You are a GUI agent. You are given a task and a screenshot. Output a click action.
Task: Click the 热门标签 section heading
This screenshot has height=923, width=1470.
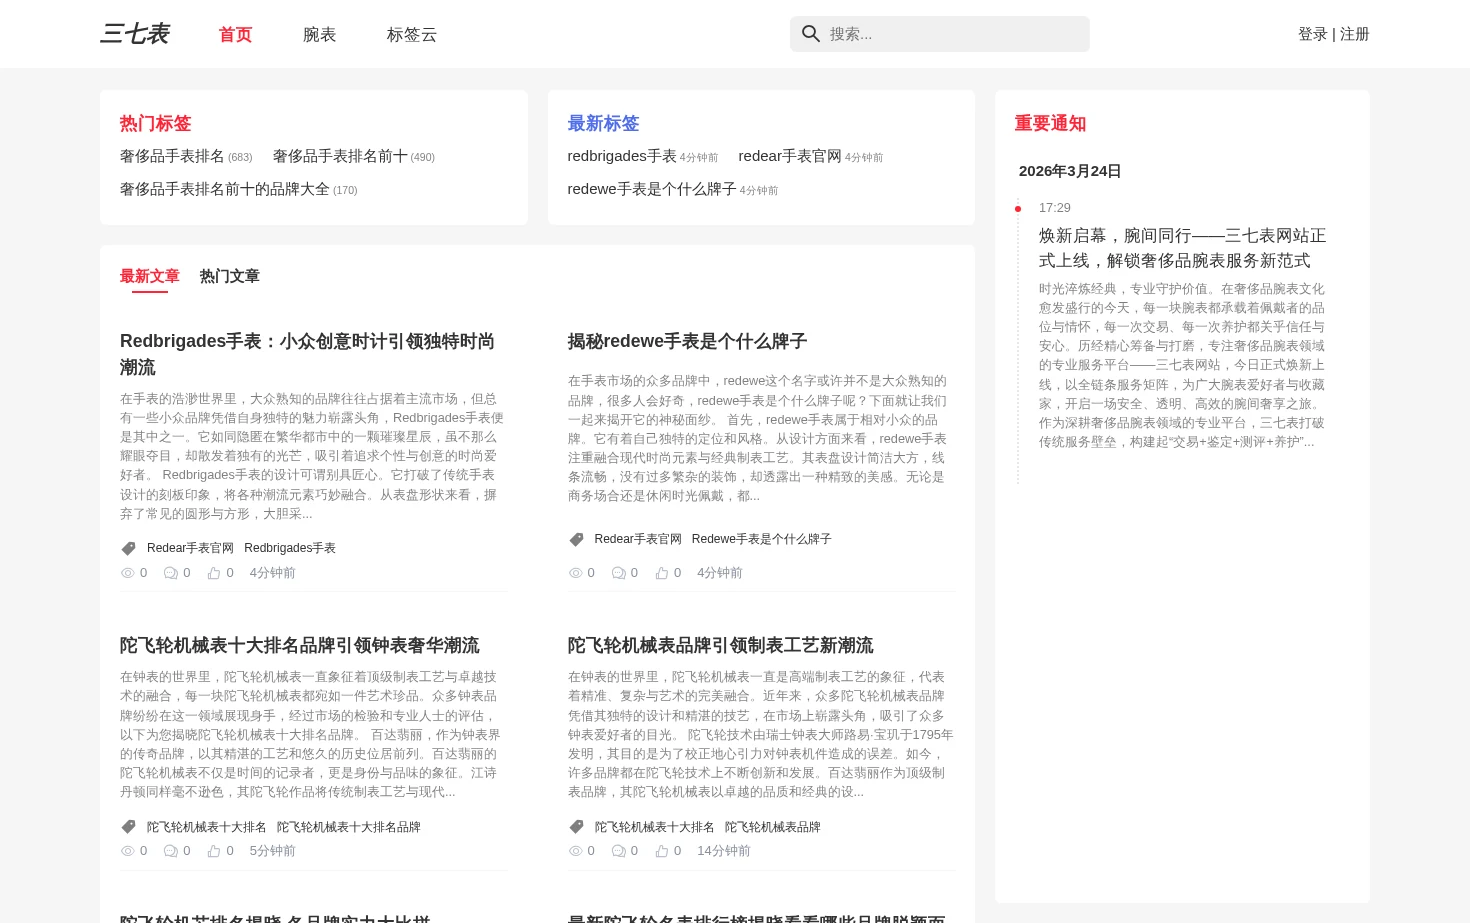(155, 123)
